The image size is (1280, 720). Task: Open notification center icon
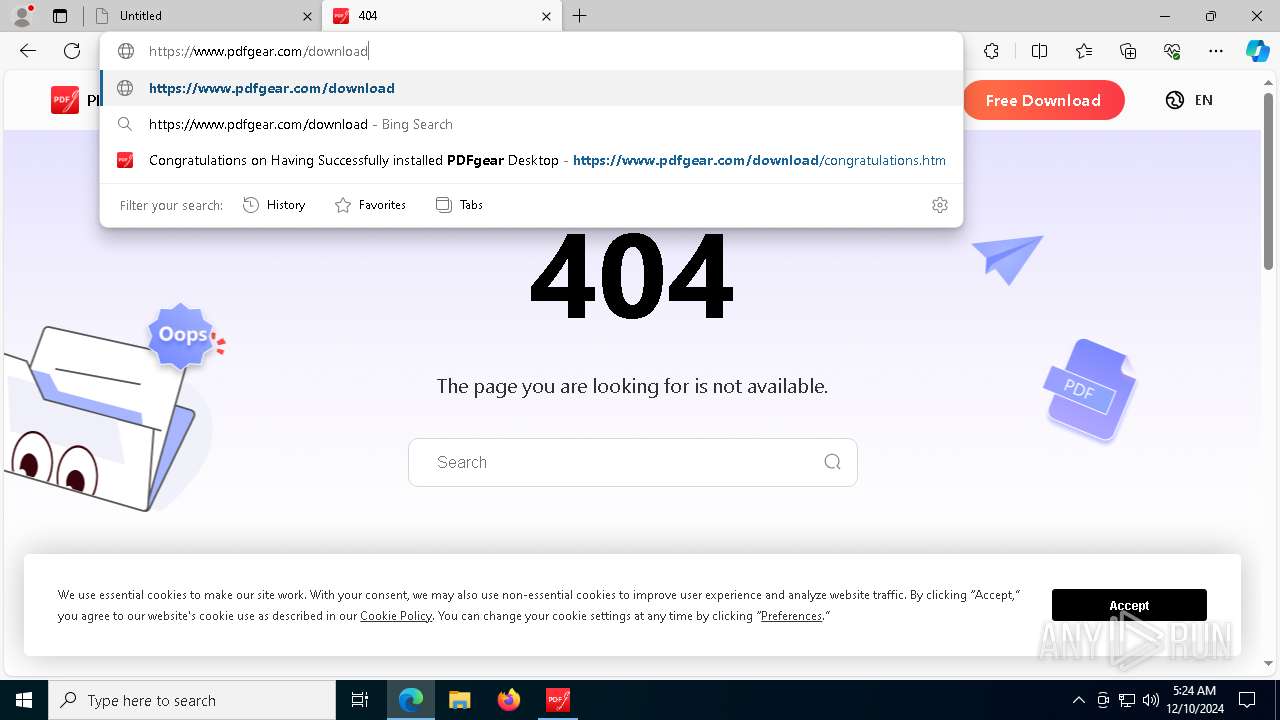[x=1247, y=700]
